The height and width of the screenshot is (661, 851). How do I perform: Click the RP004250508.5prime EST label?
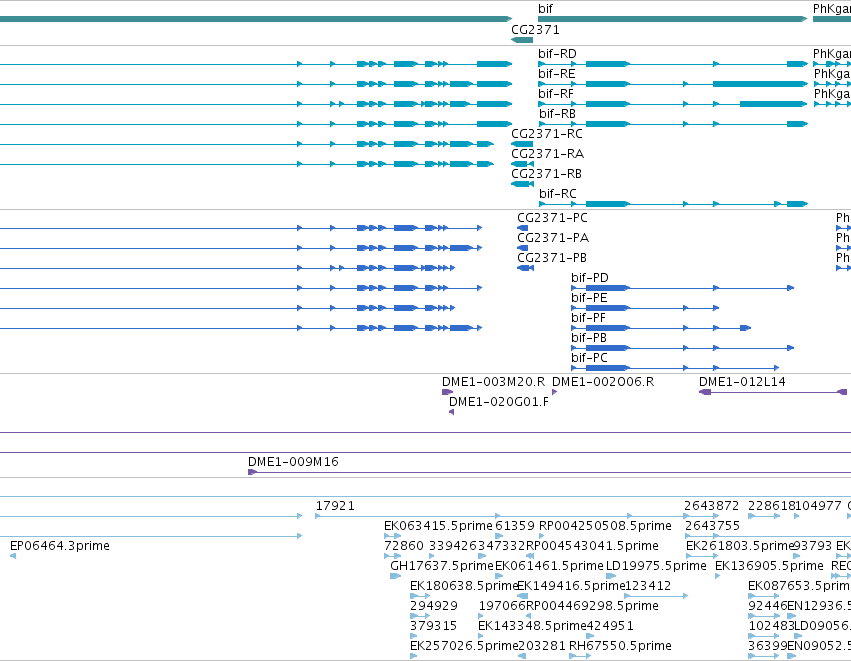tap(605, 526)
